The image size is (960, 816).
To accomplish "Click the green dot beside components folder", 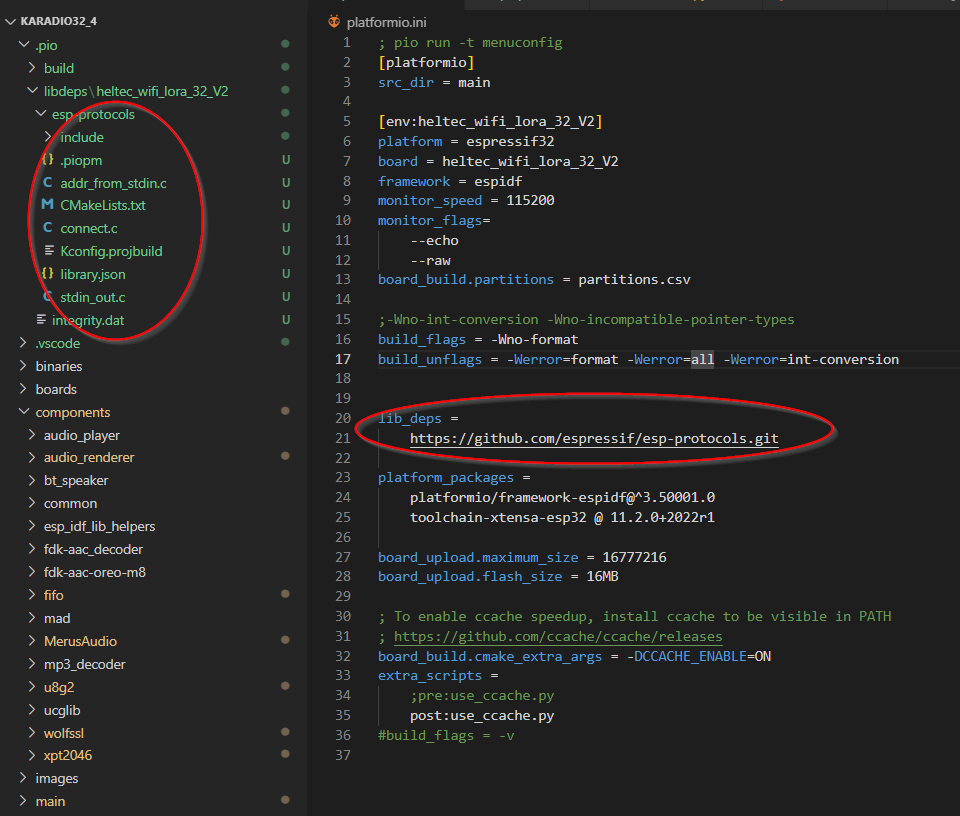I will coord(285,412).
